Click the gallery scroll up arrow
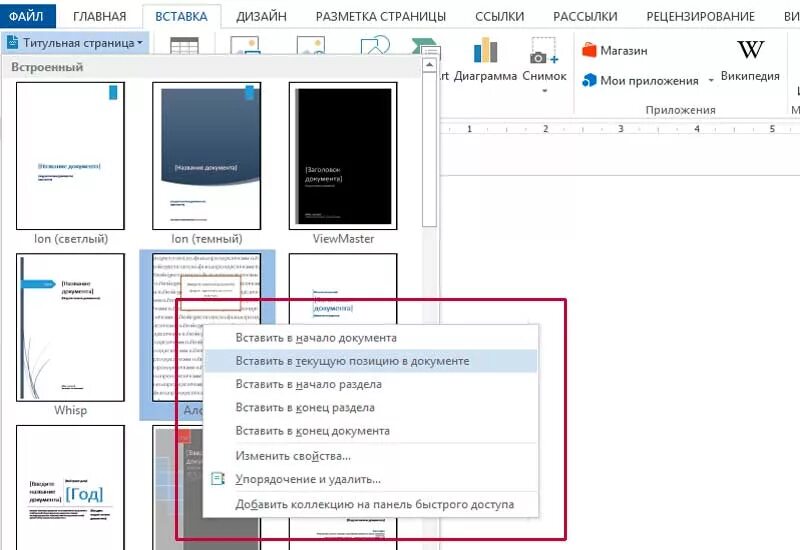Screen dimensions: 800x550 tap(430, 65)
